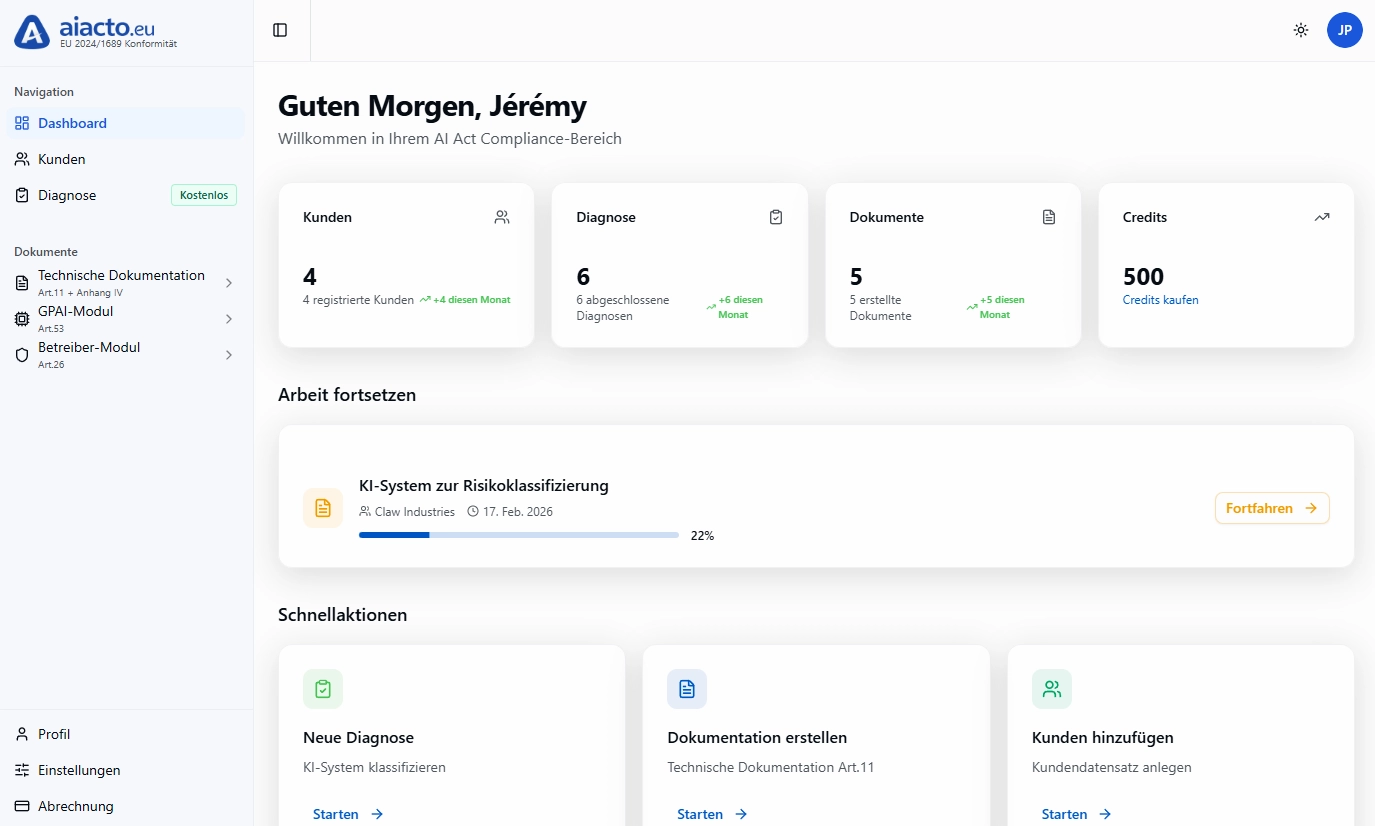Open the JP user avatar menu

(x=1344, y=30)
